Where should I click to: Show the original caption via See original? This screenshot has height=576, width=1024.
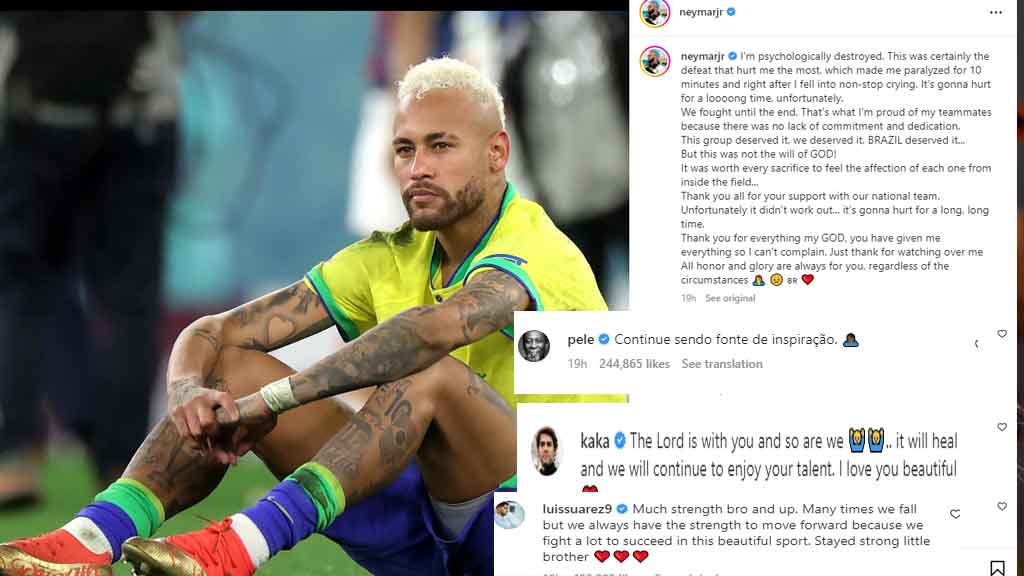click(730, 298)
